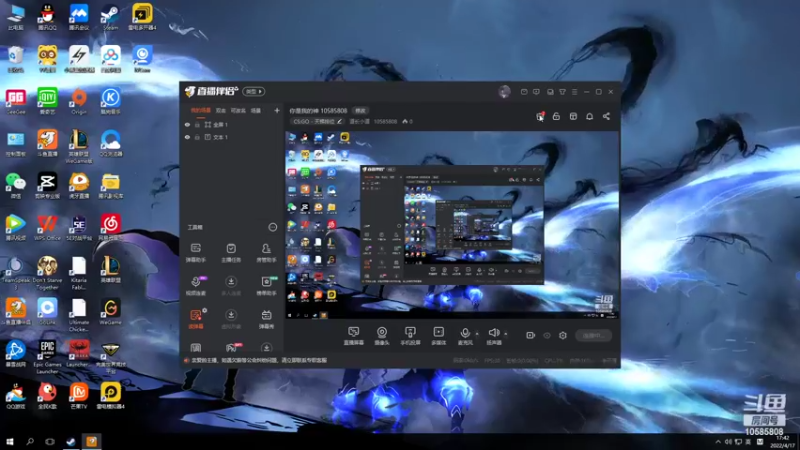Add a 直播屏幕 screen capture source
The height and width of the screenshot is (450, 800).
(x=353, y=336)
